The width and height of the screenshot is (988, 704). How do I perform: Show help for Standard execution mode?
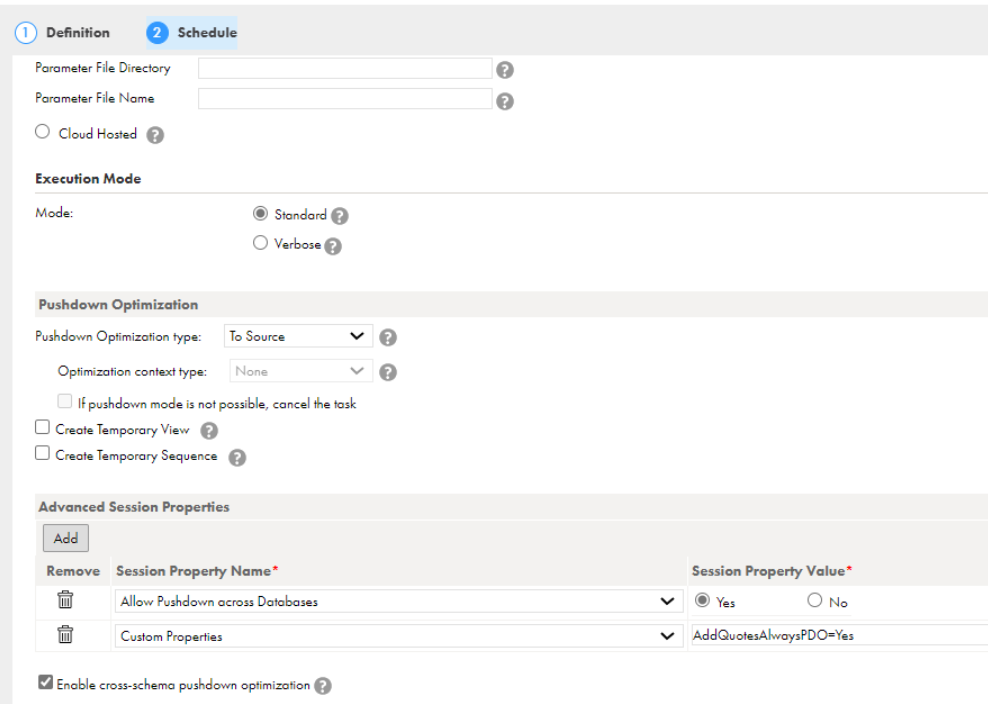pos(340,216)
